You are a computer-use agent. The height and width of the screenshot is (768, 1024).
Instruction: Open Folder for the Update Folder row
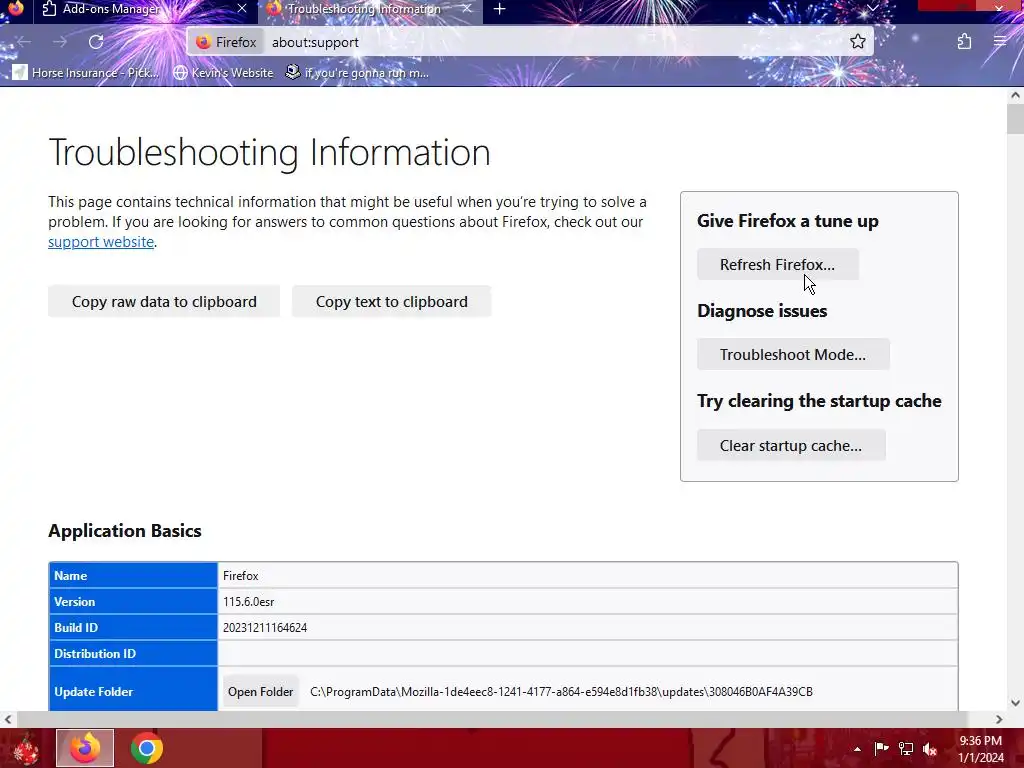[261, 692]
